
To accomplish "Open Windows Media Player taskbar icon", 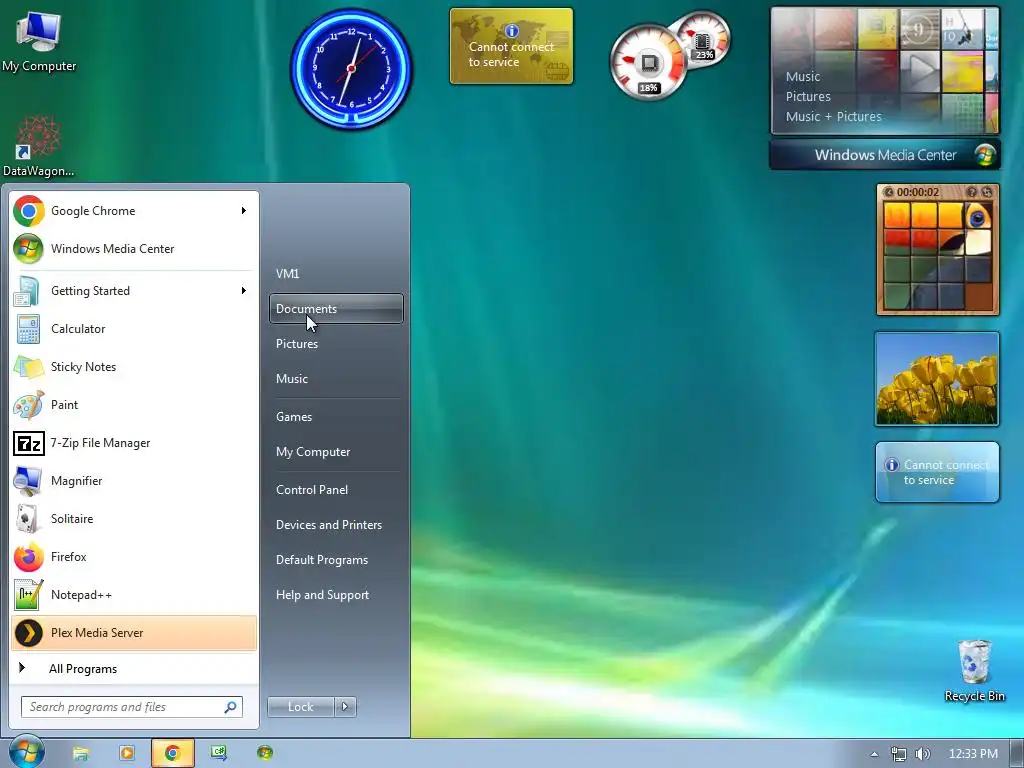I will tap(127, 754).
